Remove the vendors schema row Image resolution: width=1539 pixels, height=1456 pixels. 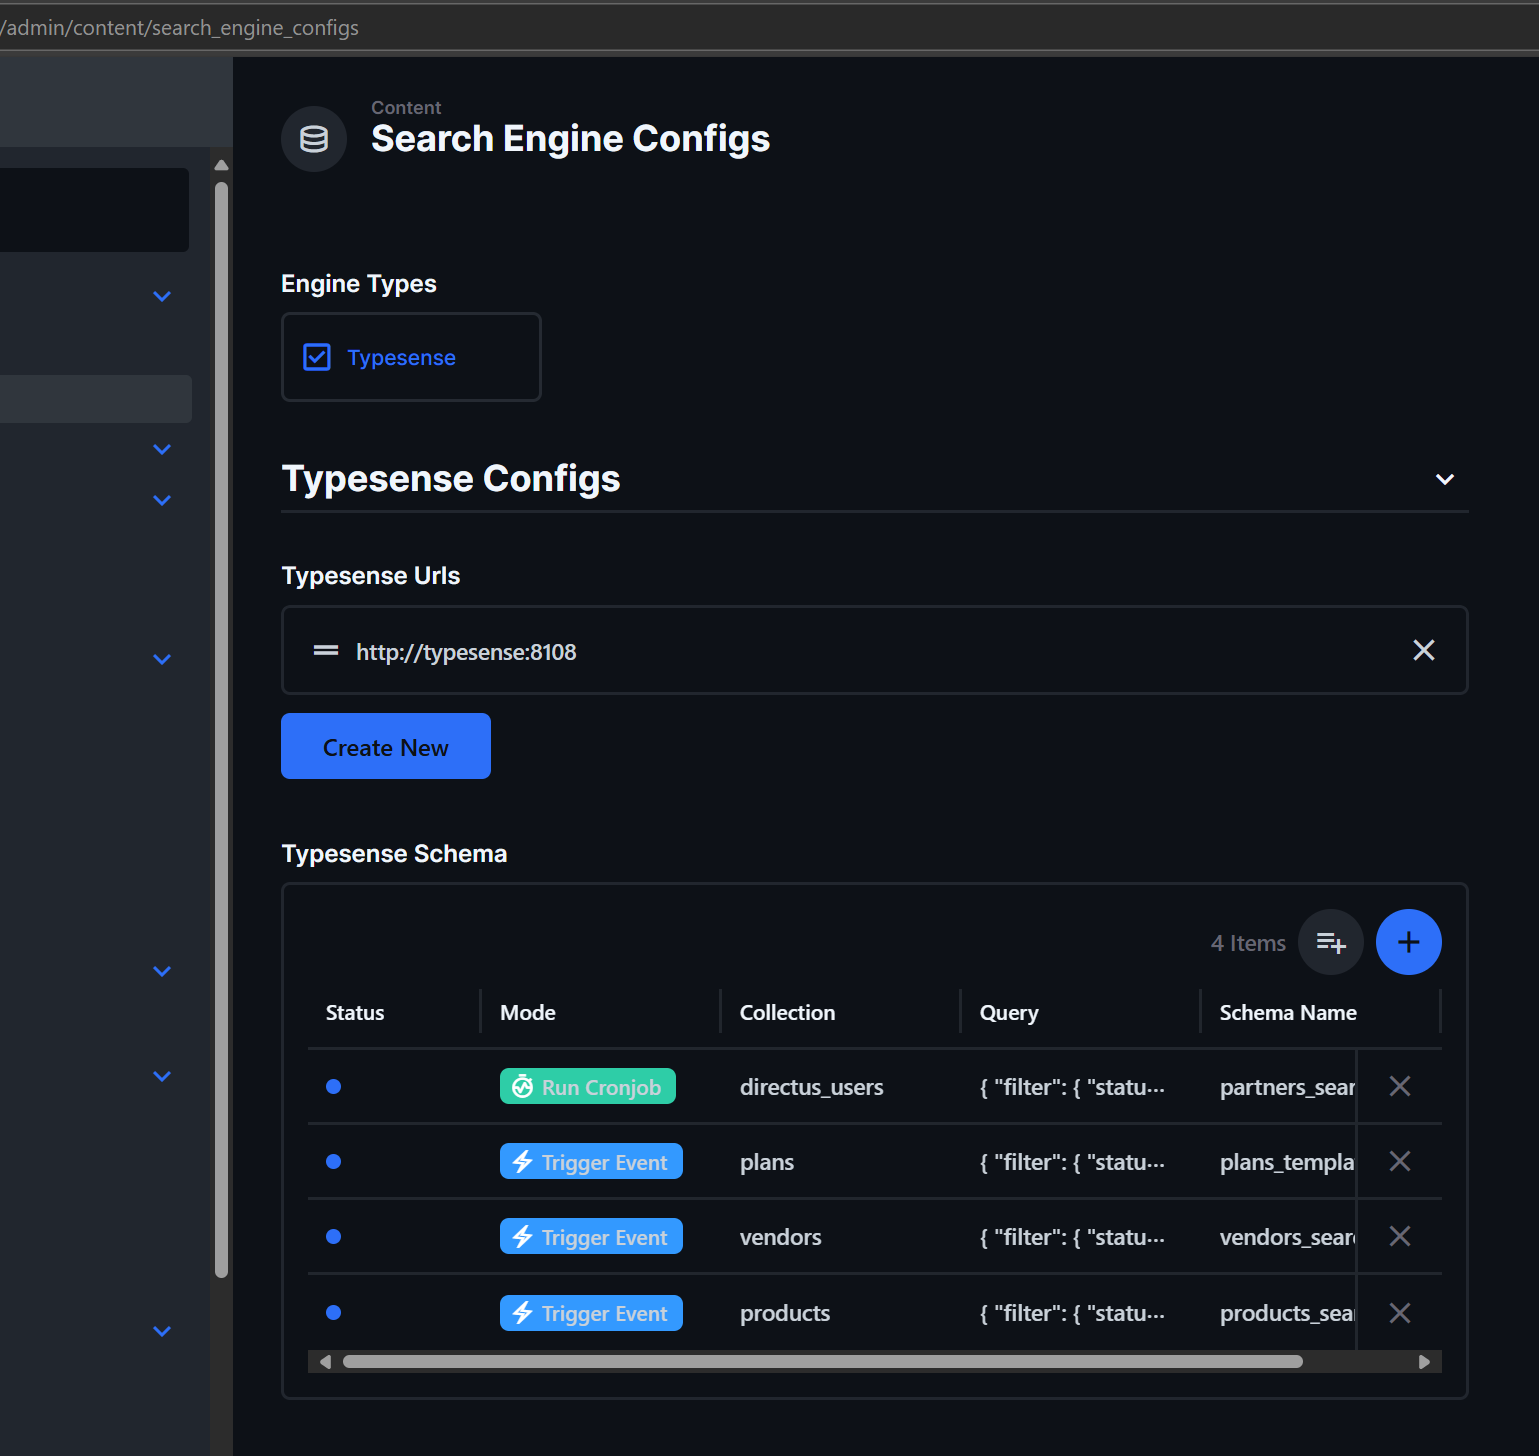click(1399, 1236)
